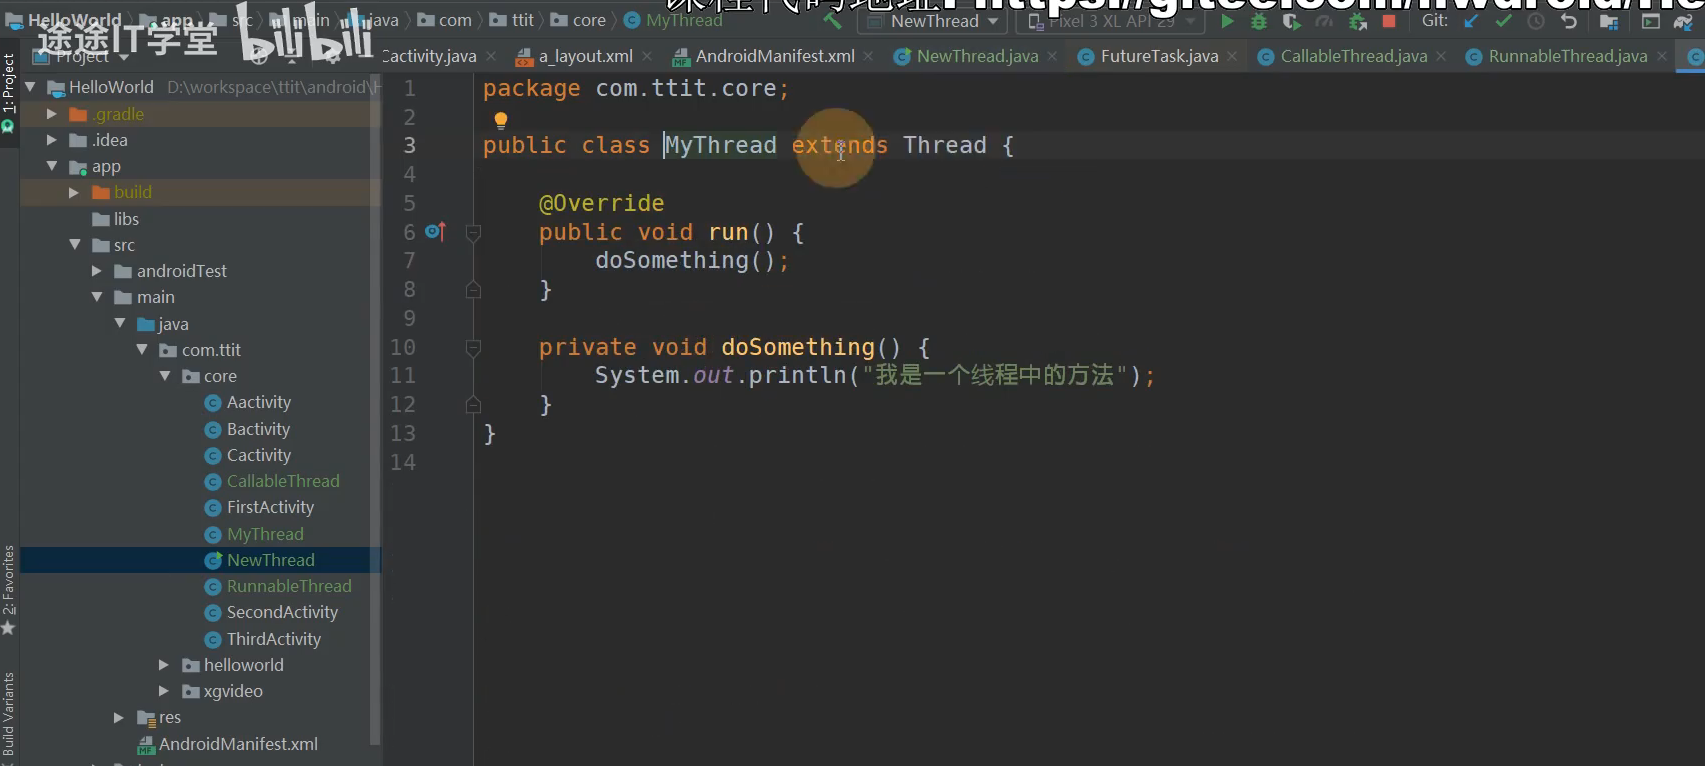Image resolution: width=1705 pixels, height=766 pixels.
Task: Close the FutureTask.java tab
Action: click(x=1232, y=57)
